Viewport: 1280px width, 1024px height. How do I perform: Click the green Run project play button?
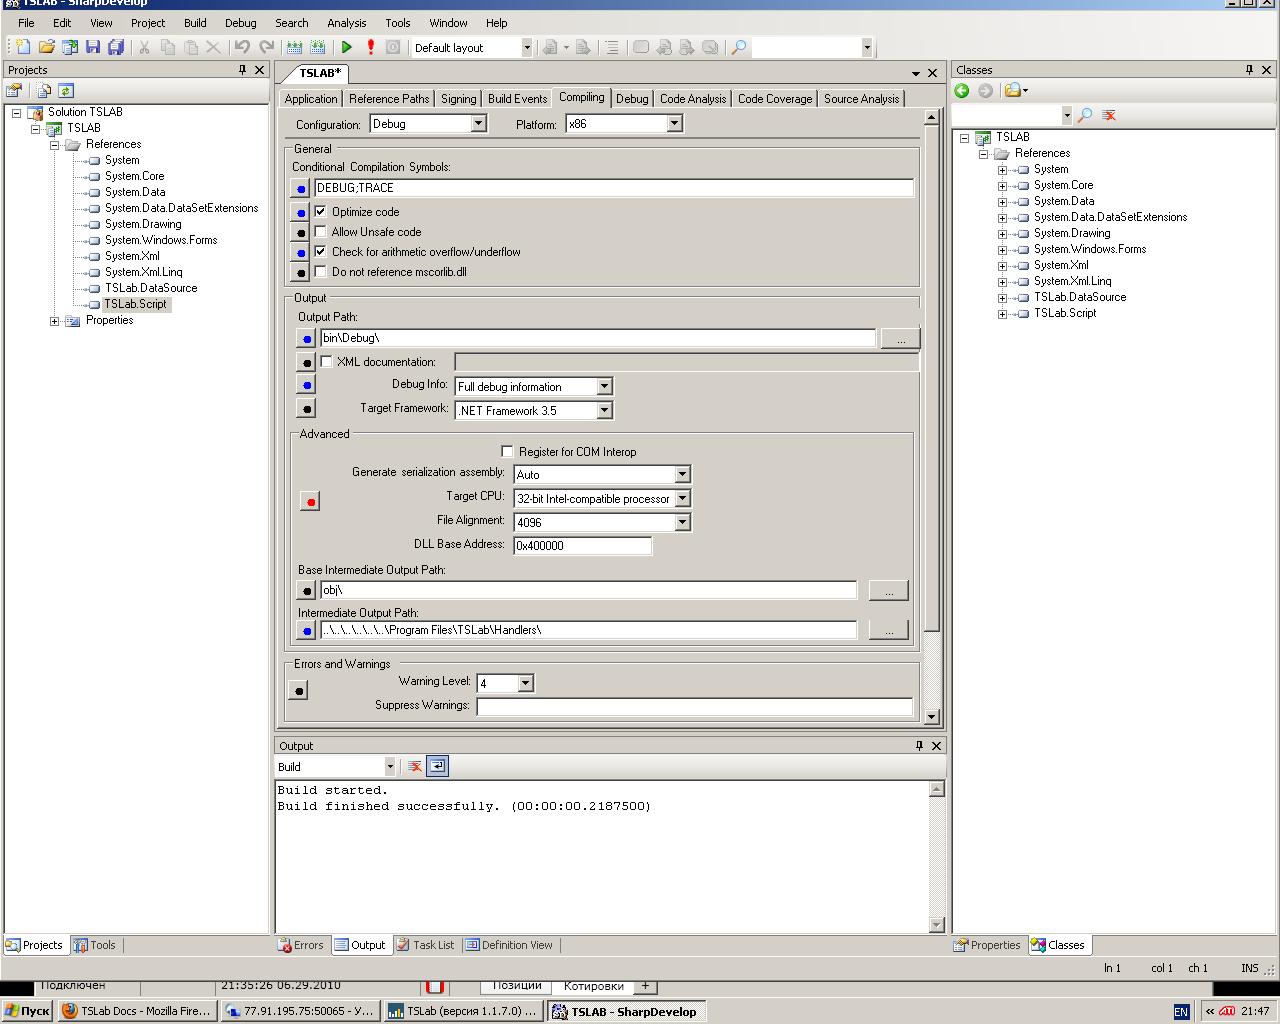[x=346, y=47]
